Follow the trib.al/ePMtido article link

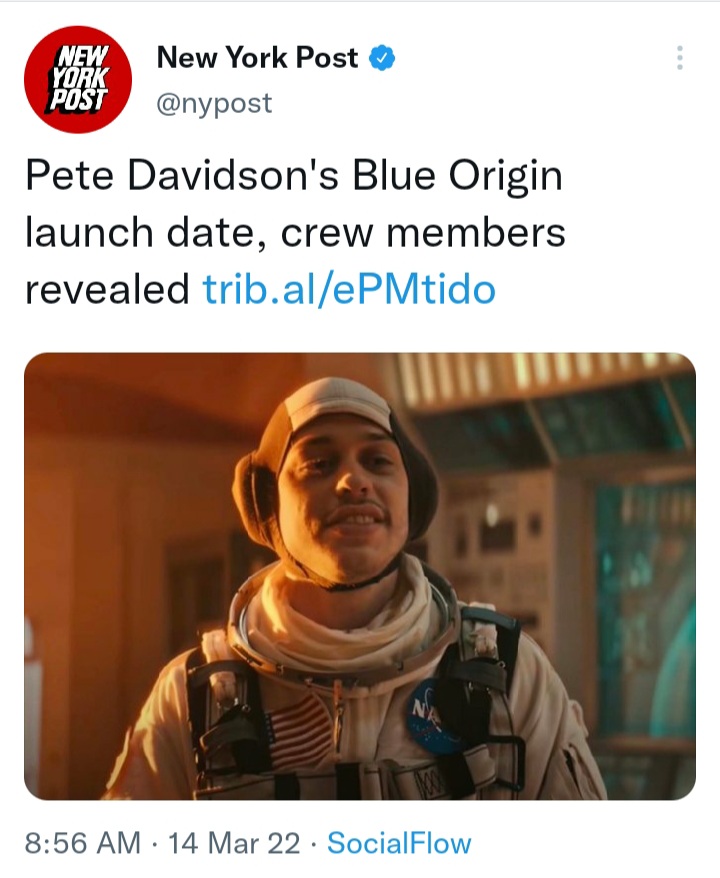pyautogui.click(x=349, y=289)
